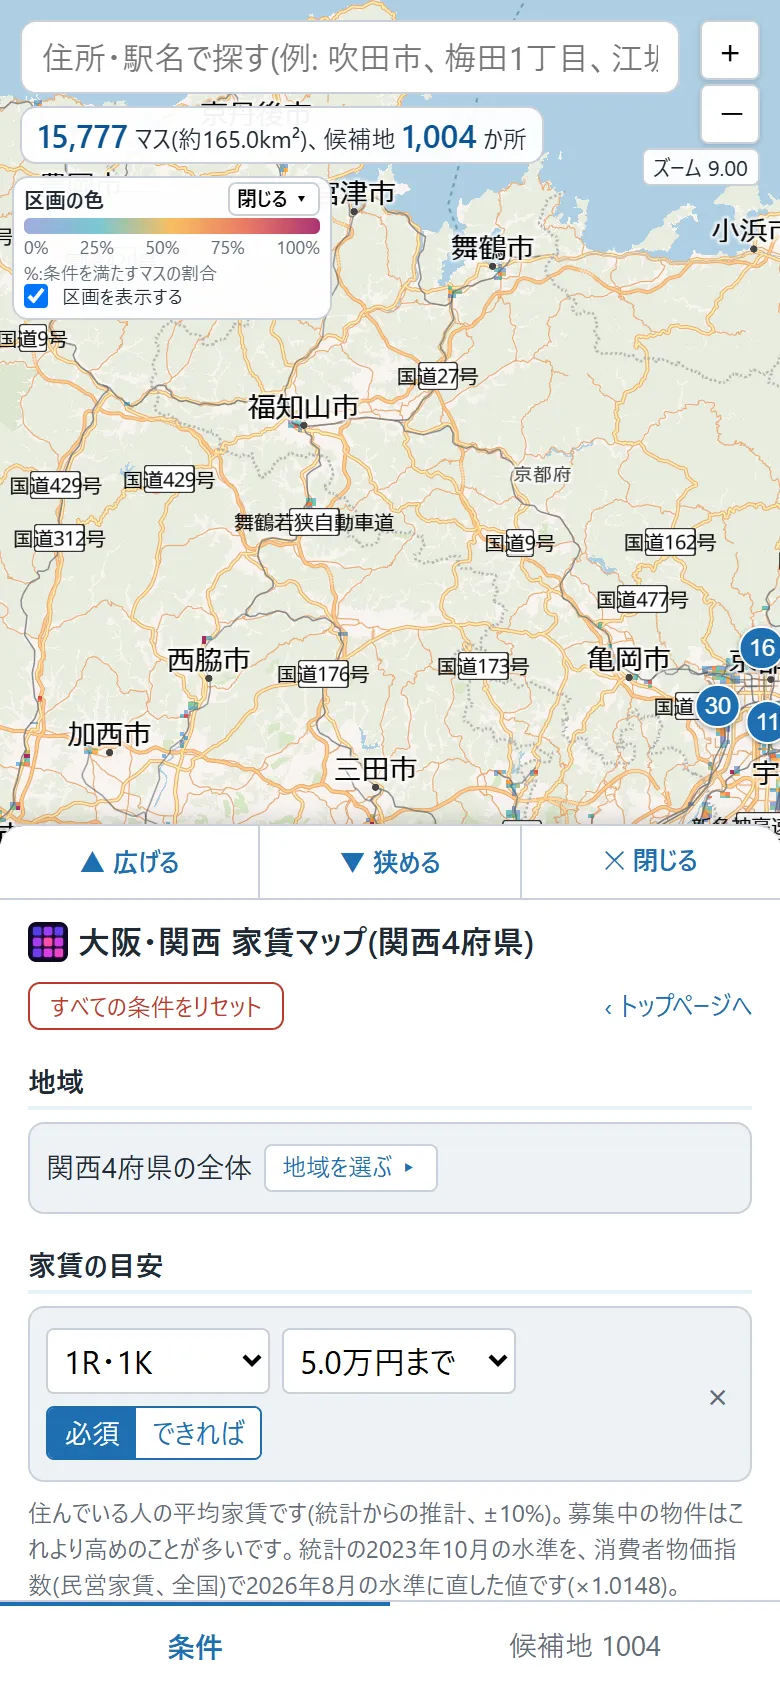This screenshot has height=1688, width=780.
Task: Open the 5.0万円まで rent limit dropdown
Action: coord(399,1361)
